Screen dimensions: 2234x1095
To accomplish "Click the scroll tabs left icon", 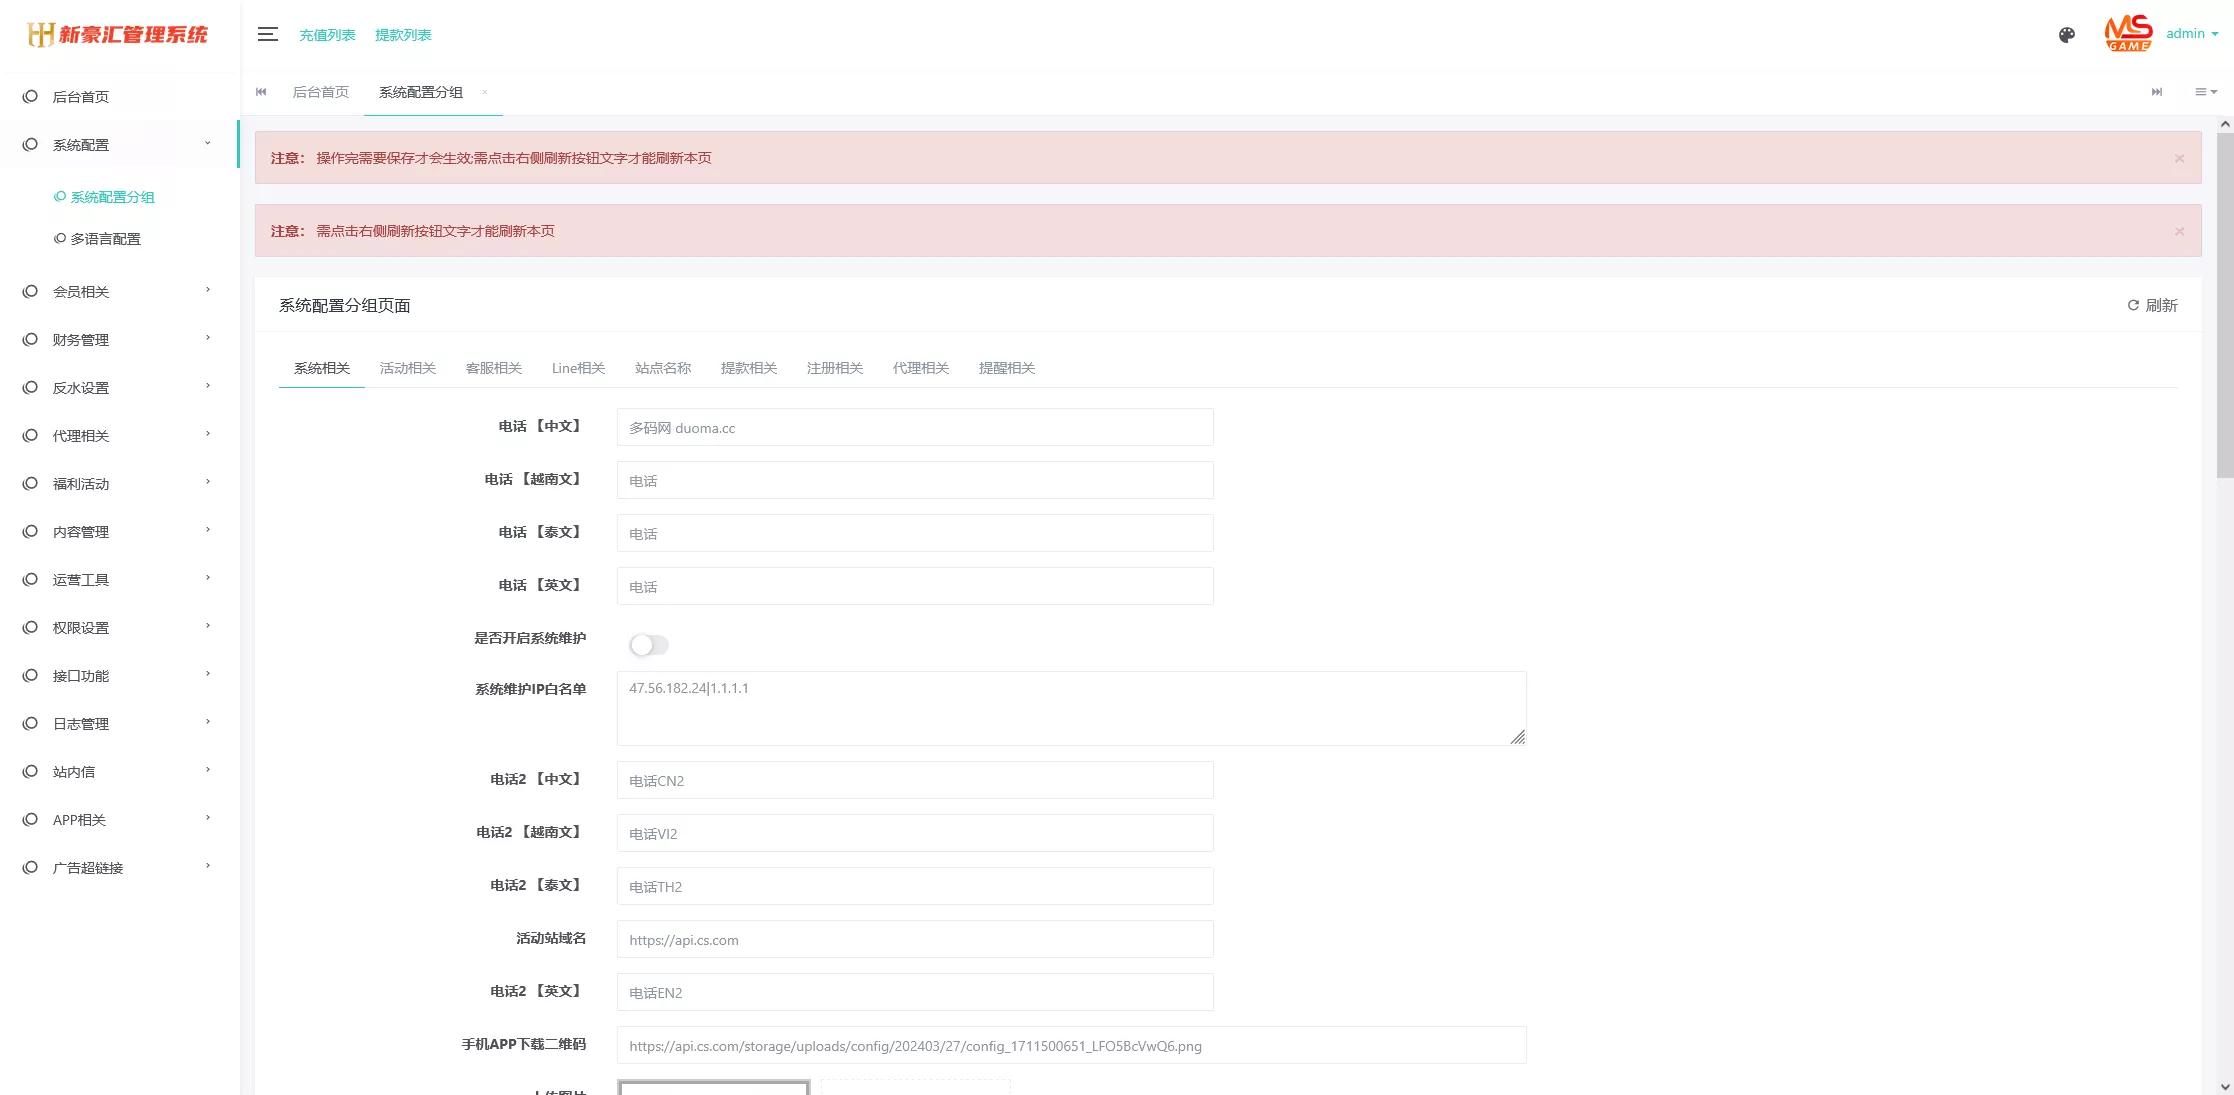I will 261,92.
